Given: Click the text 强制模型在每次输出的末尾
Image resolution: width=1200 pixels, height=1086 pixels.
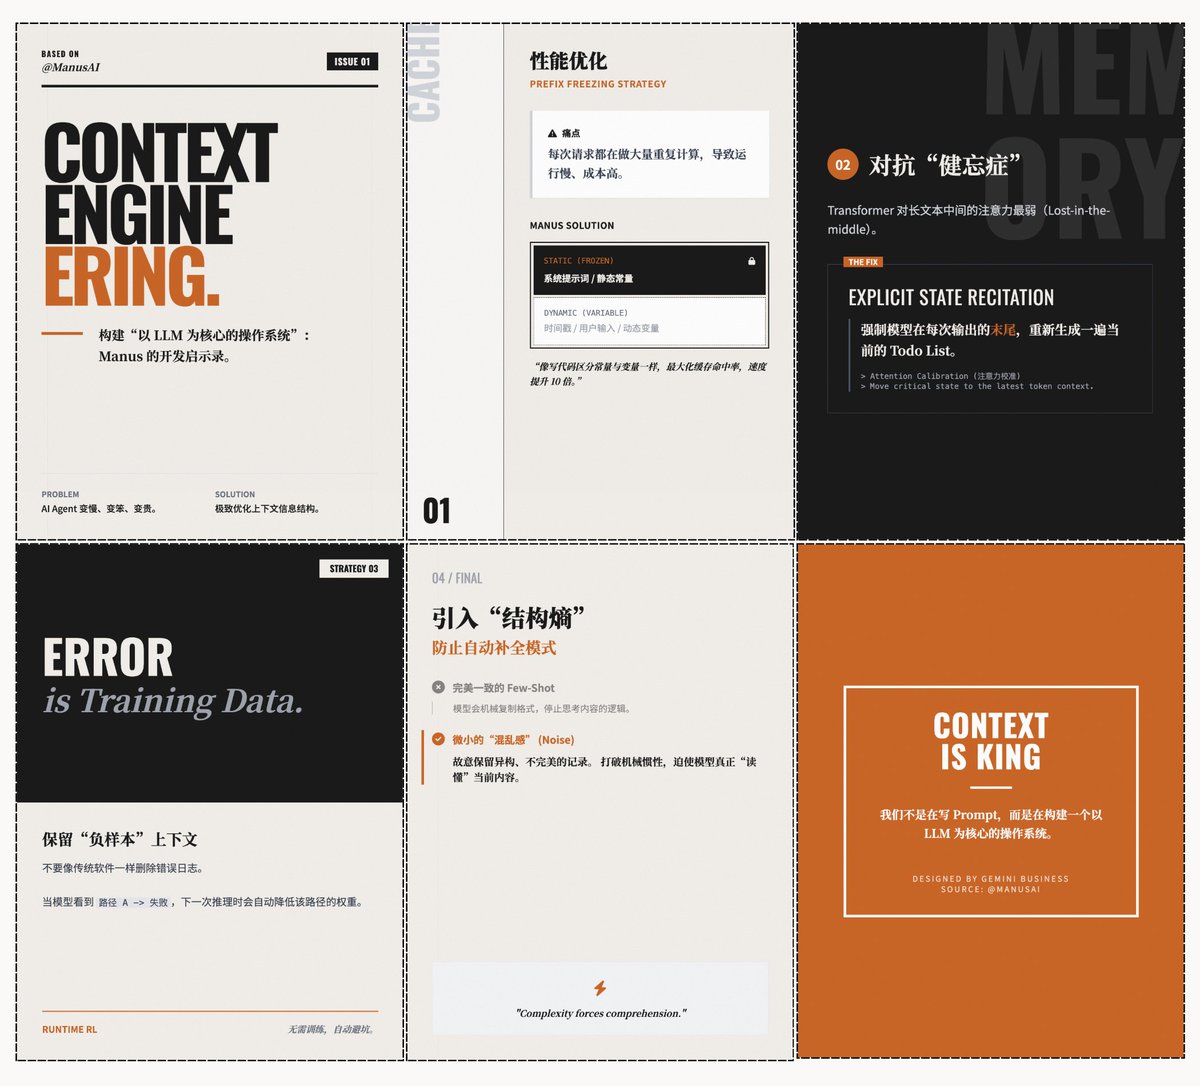Looking at the screenshot, I should [990, 339].
